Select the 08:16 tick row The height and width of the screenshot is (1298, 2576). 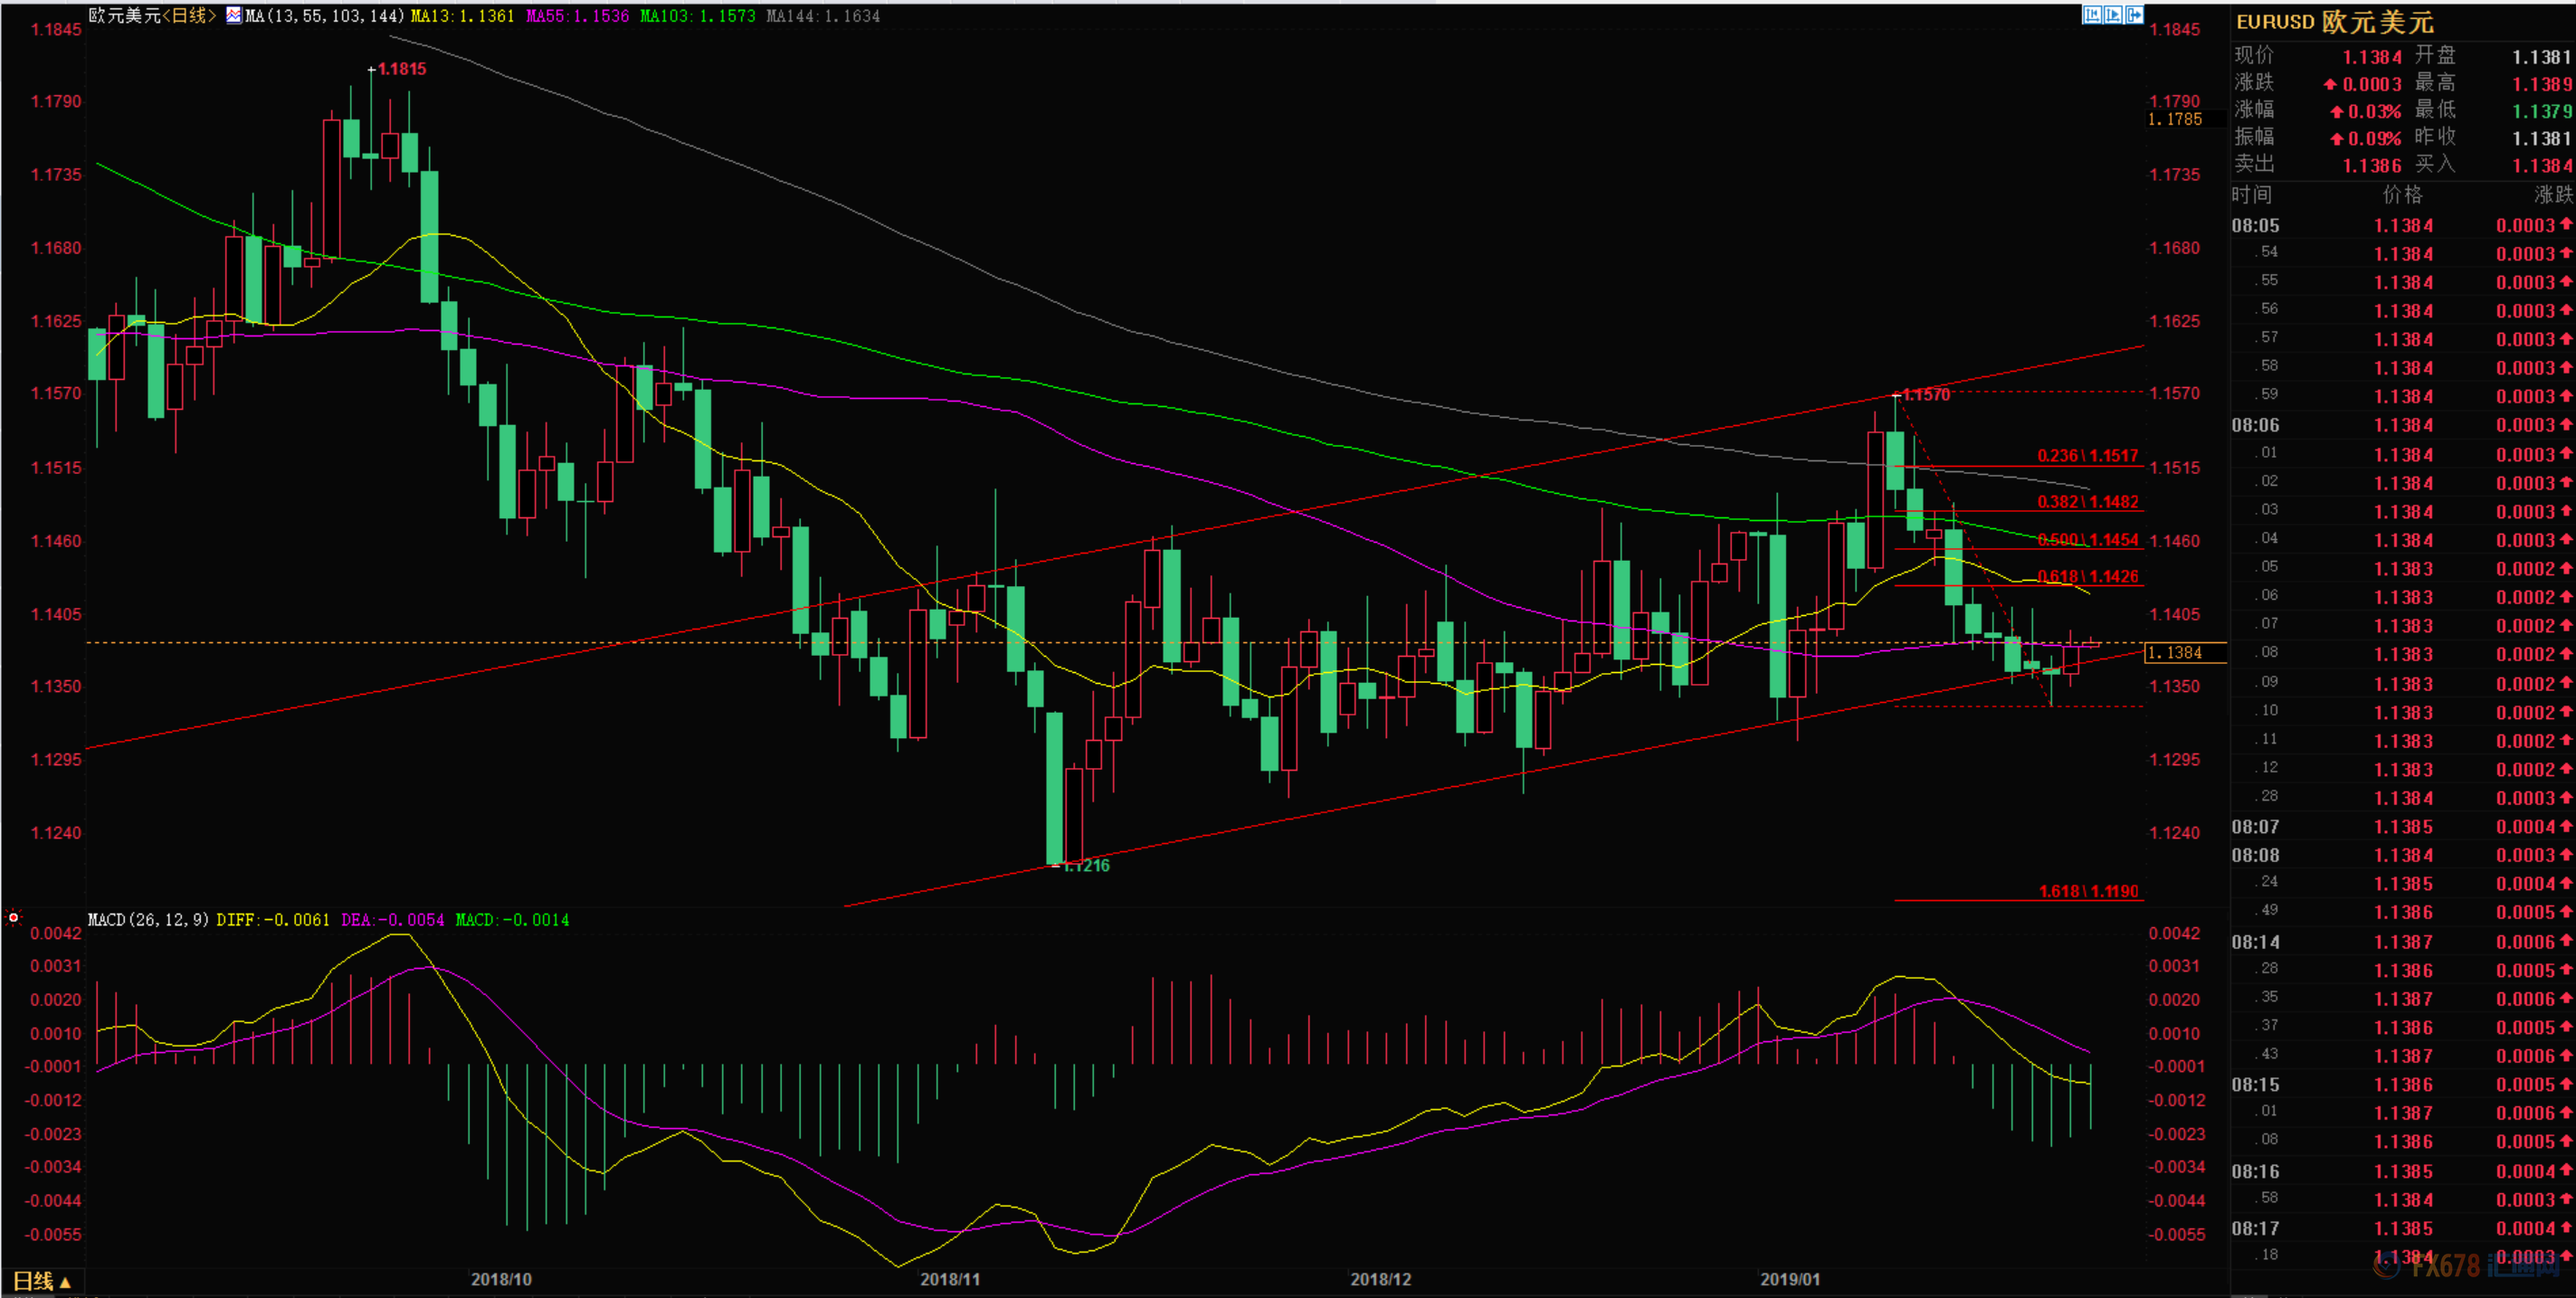(x=2402, y=1171)
